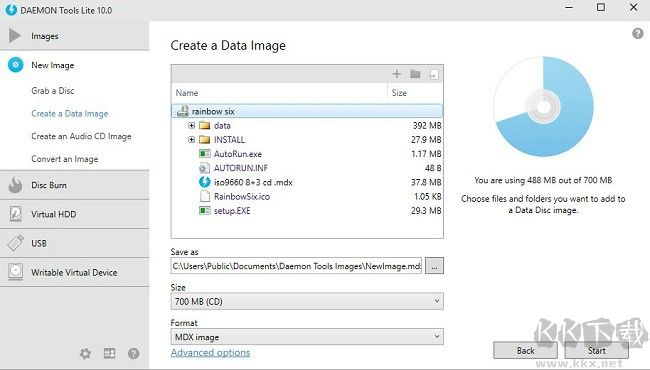Image resolution: width=650 pixels, height=370 pixels.
Task: Click the RainbowSix.ico blank file icon
Action: pyautogui.click(x=204, y=196)
